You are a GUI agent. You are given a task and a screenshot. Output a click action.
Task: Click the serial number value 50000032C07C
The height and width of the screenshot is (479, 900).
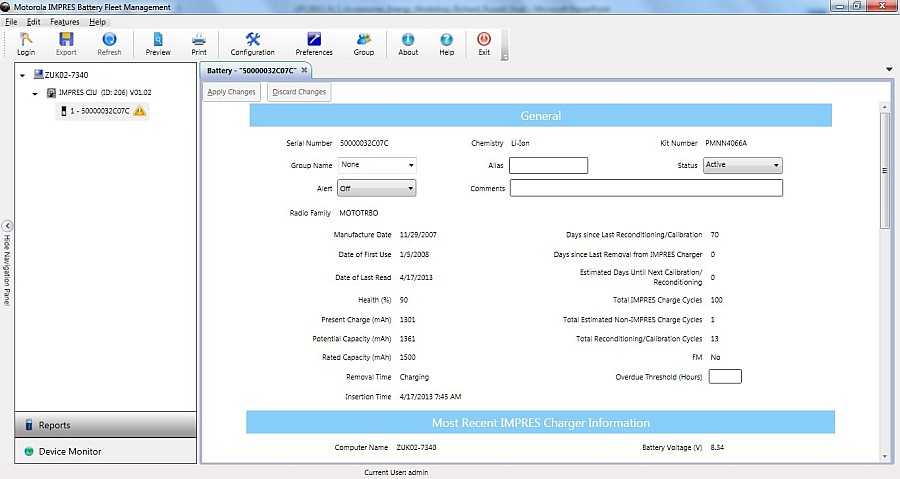[364, 143]
